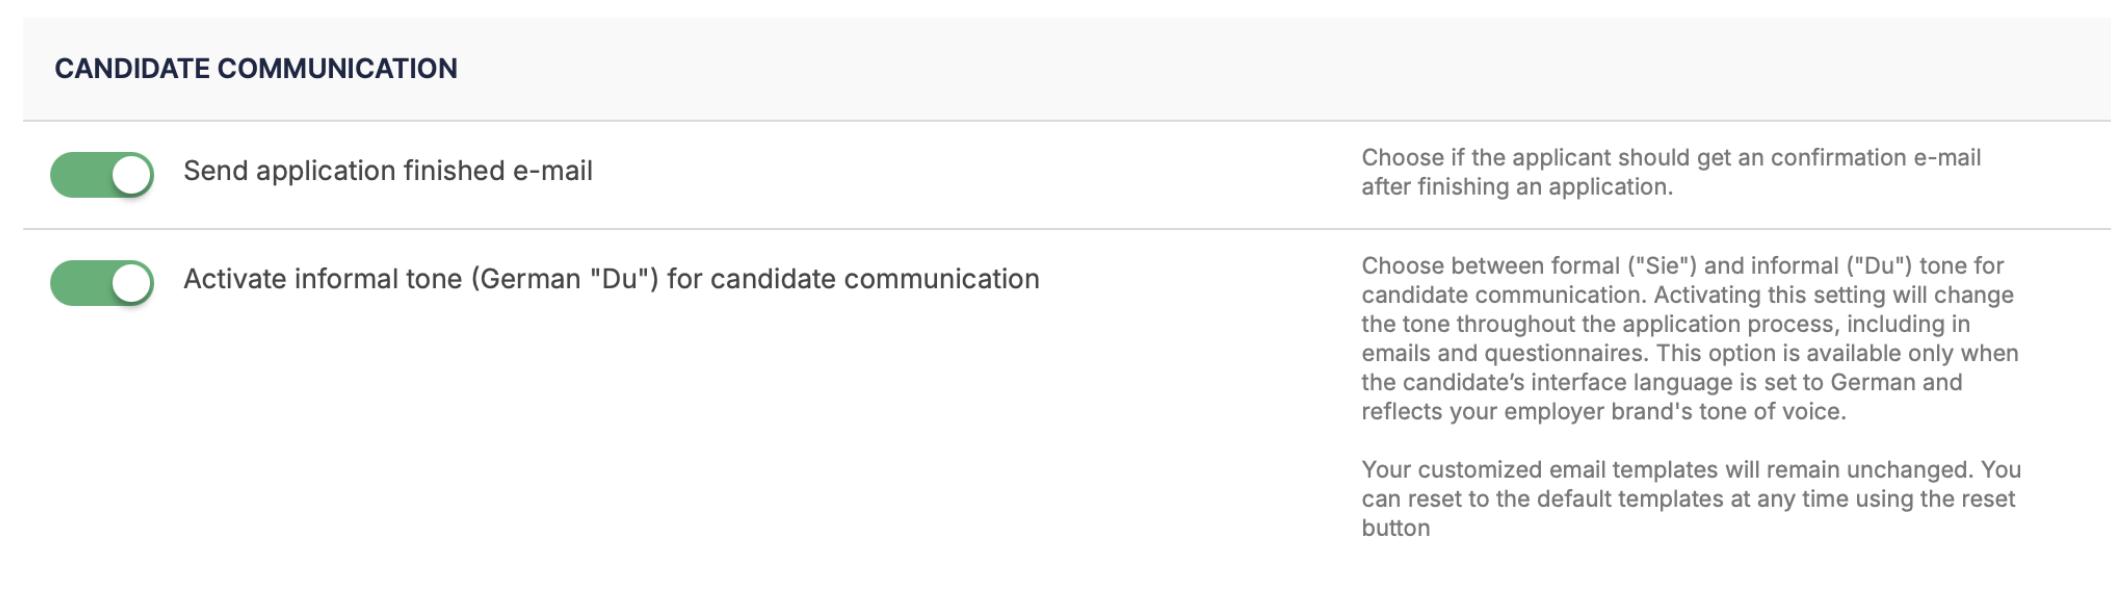Click "after finishing an application." help line
This screenshot has height=611, width=2111.
click(x=1516, y=187)
